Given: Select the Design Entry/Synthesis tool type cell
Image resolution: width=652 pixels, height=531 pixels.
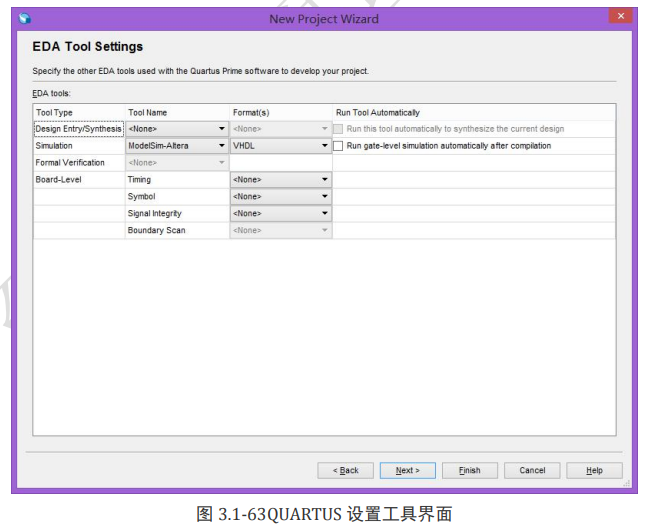Looking at the screenshot, I should click(79, 129).
